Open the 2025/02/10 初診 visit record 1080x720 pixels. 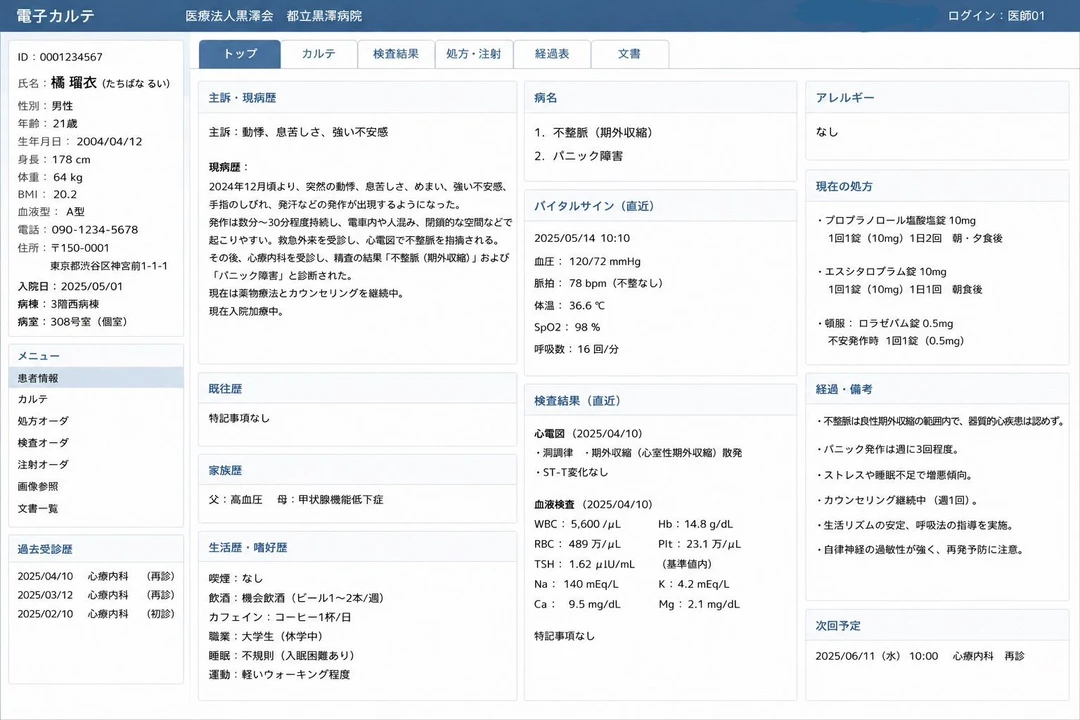pos(96,614)
